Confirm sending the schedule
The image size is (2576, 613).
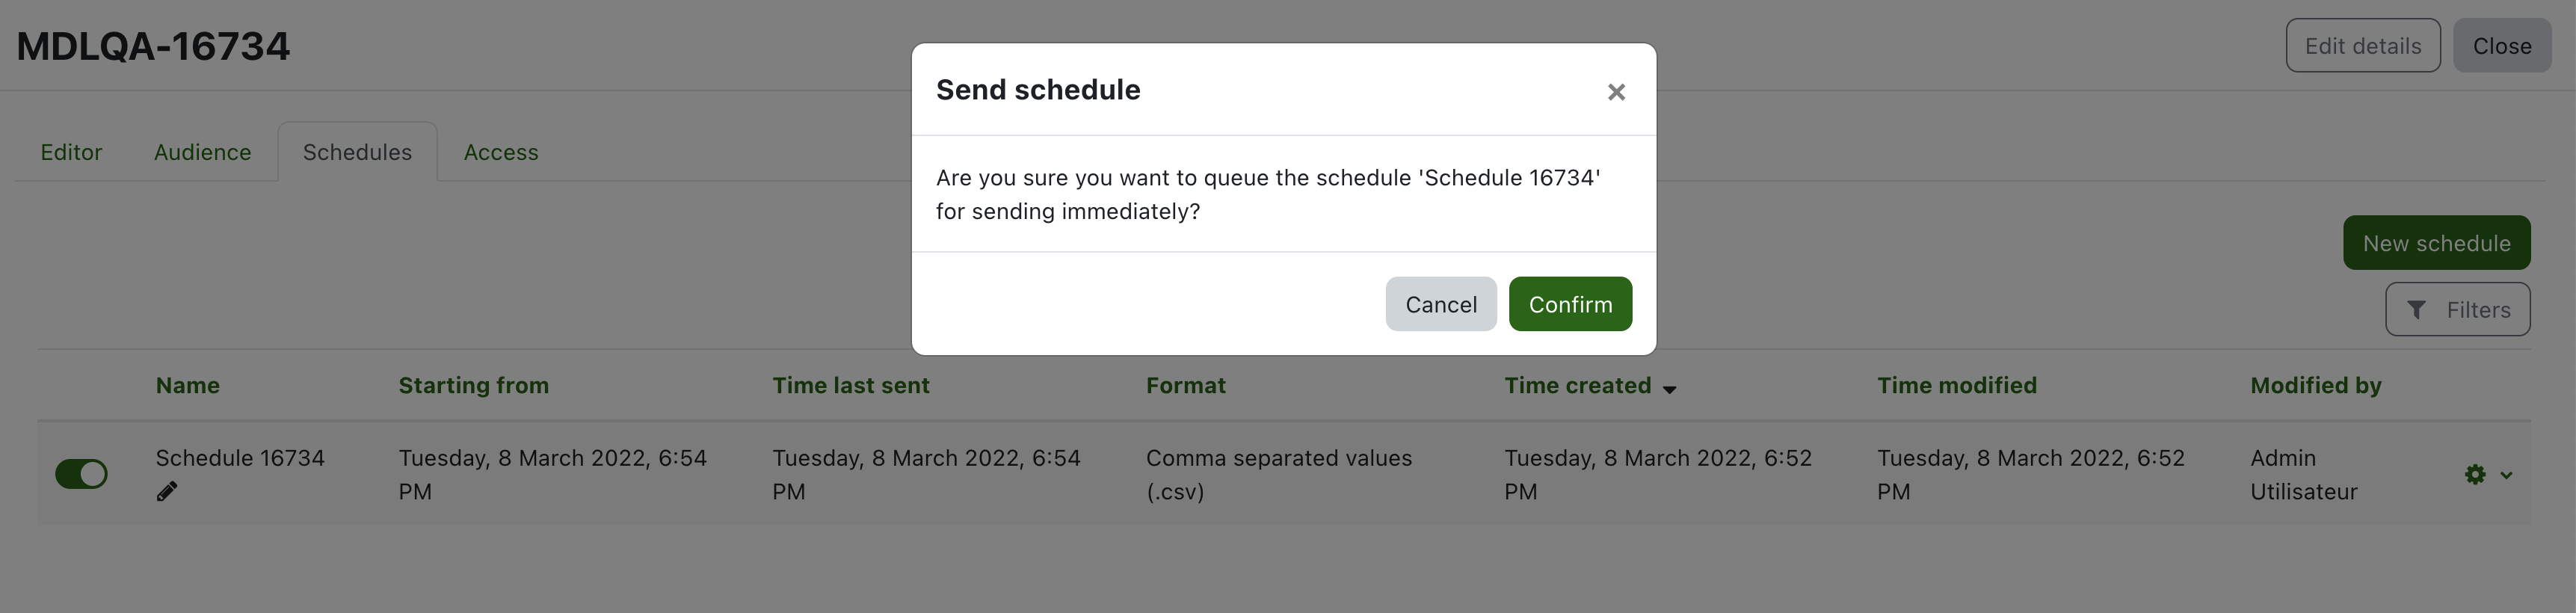(x=1570, y=304)
